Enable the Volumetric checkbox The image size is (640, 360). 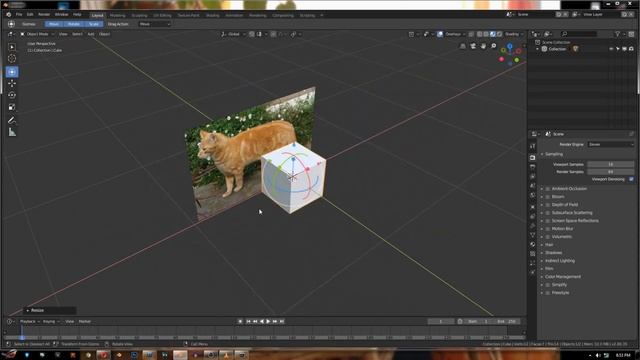point(548,237)
